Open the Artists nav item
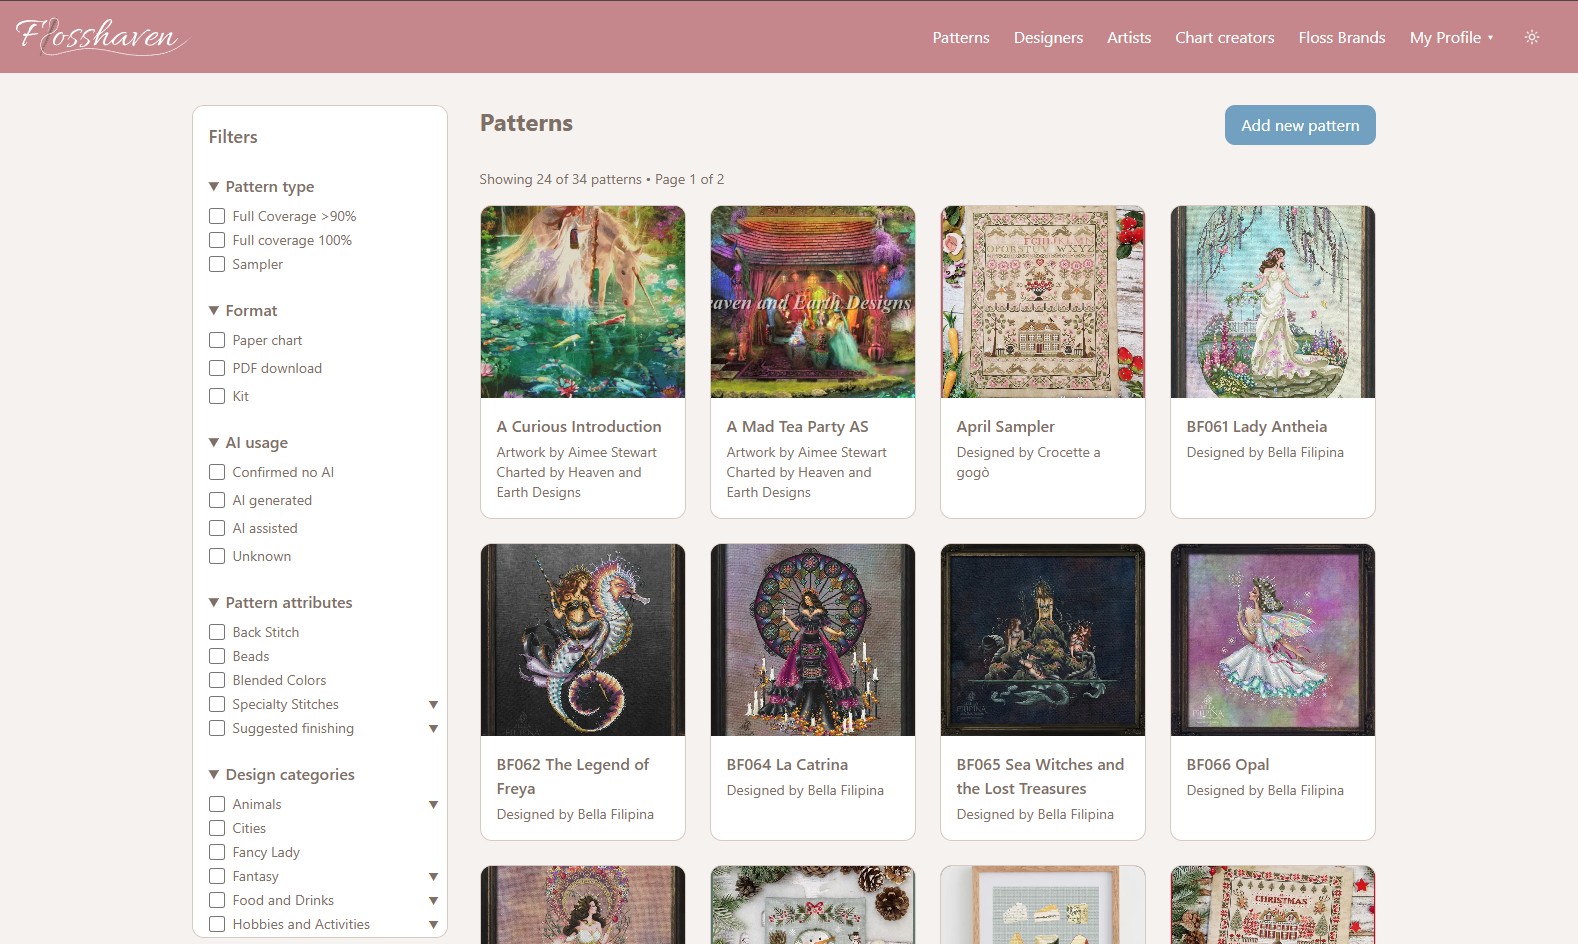Image resolution: width=1578 pixels, height=944 pixels. tap(1128, 37)
